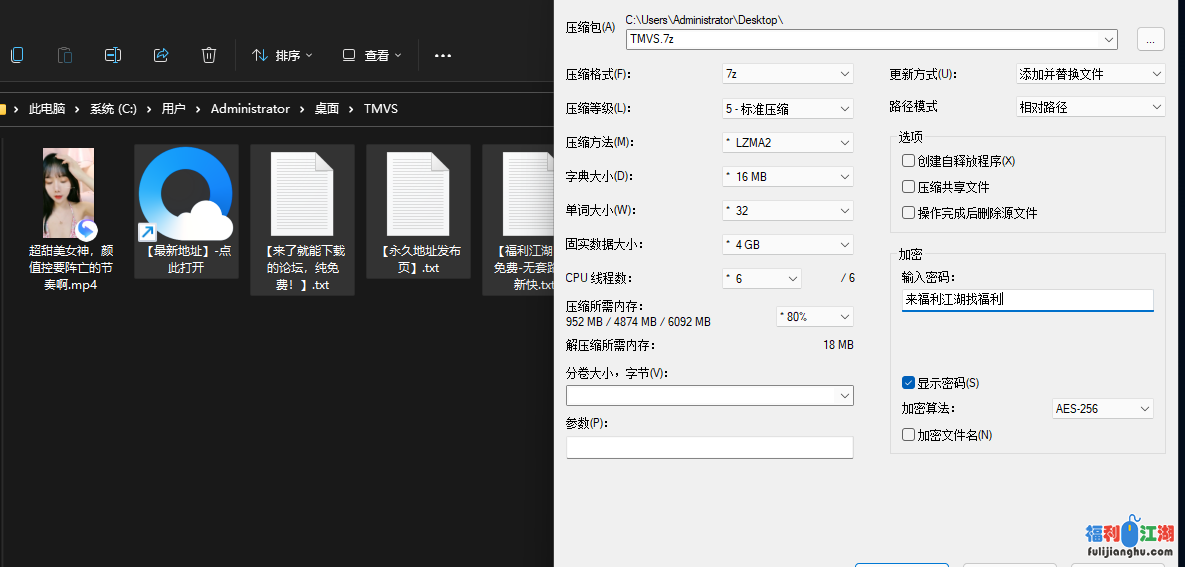Click the paste clipboard icon
1185x567 pixels.
[65, 55]
